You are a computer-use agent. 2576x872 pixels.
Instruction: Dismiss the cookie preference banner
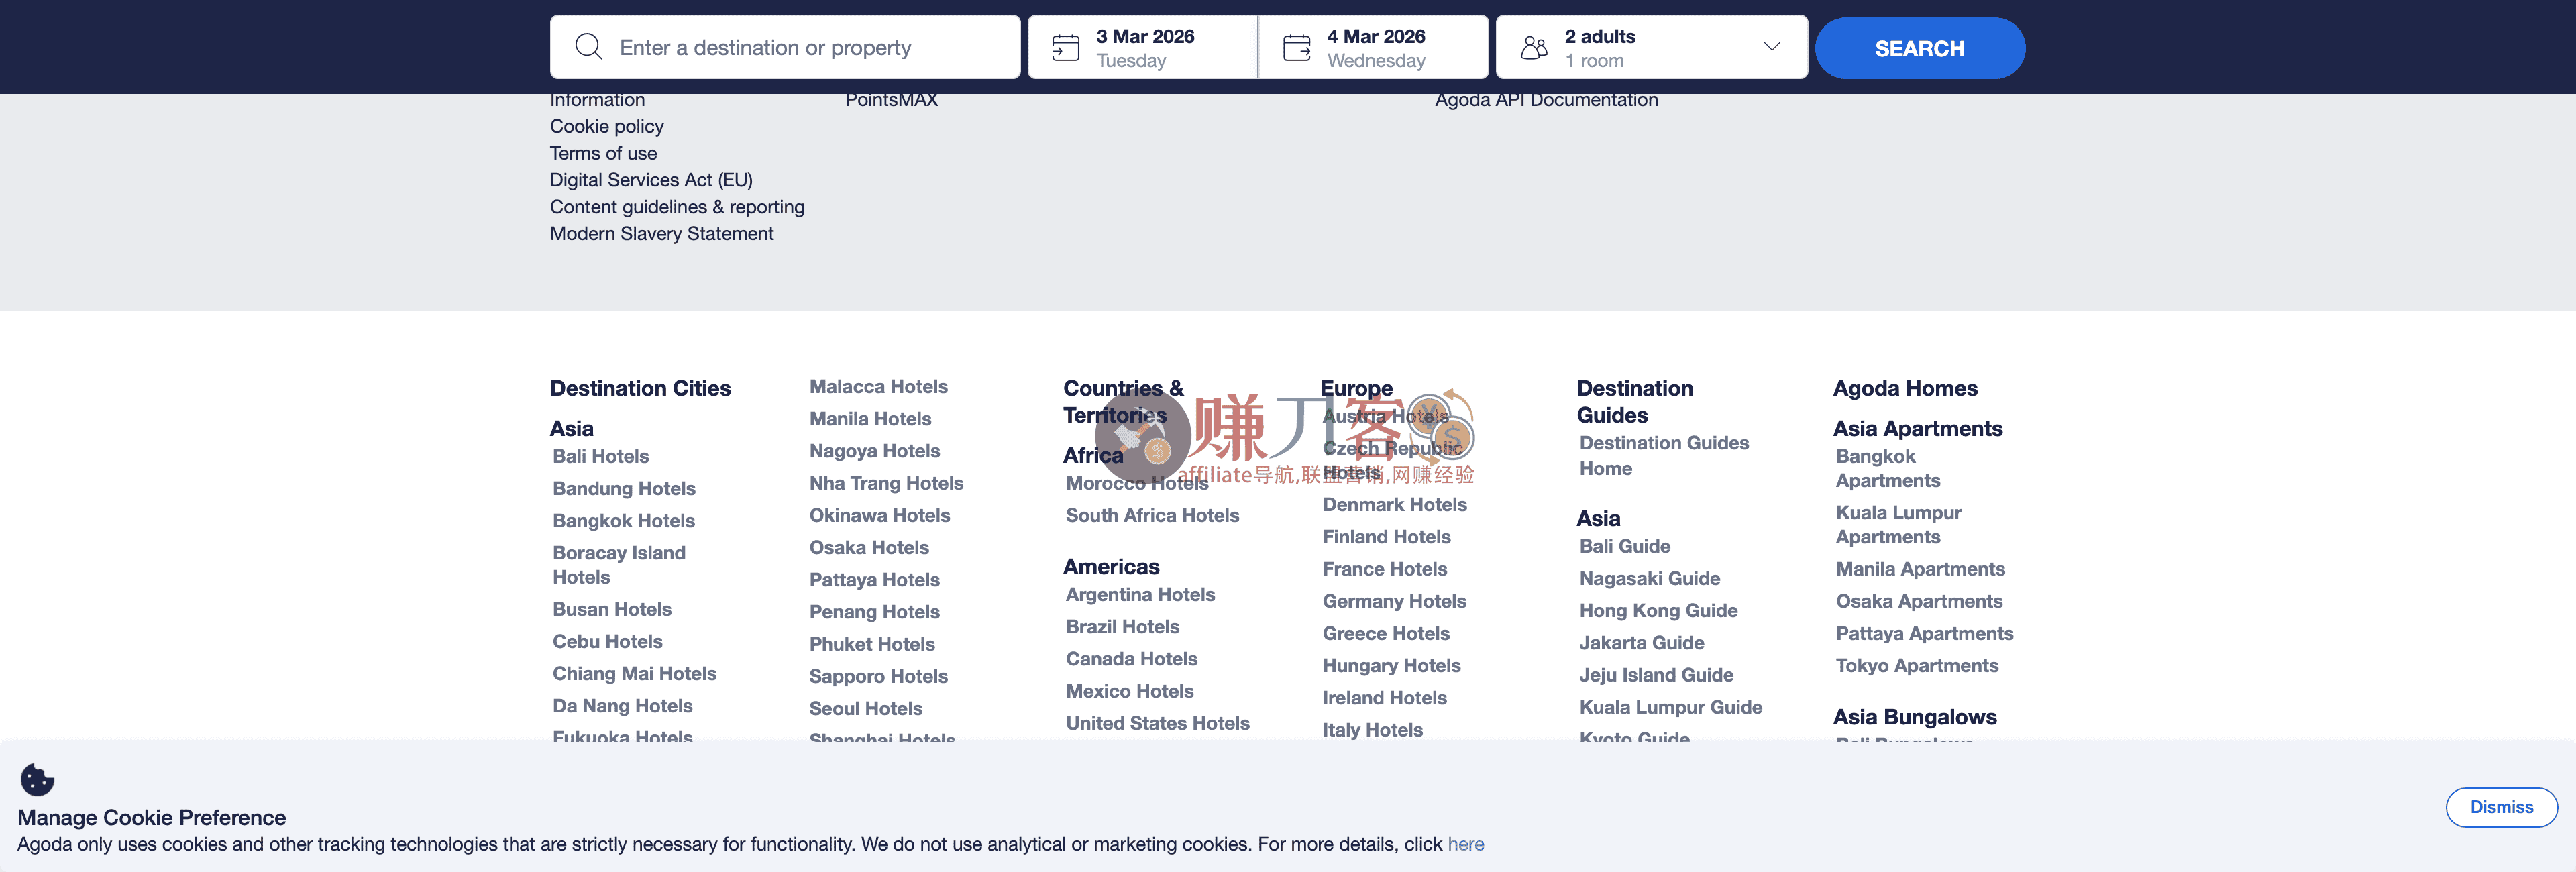(x=2500, y=807)
